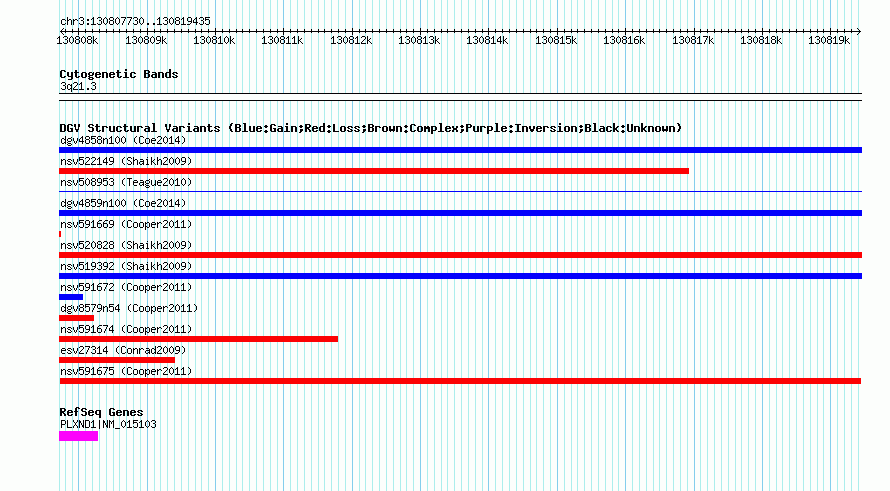Select the short nsv591672 blue bar
Viewport: 890px width, 491px height.
pos(71,297)
